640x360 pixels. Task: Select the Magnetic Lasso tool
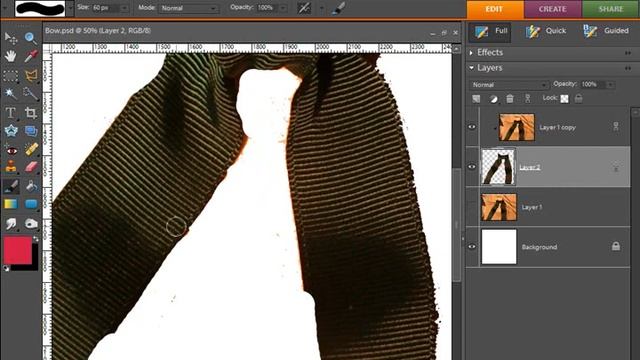(31, 76)
